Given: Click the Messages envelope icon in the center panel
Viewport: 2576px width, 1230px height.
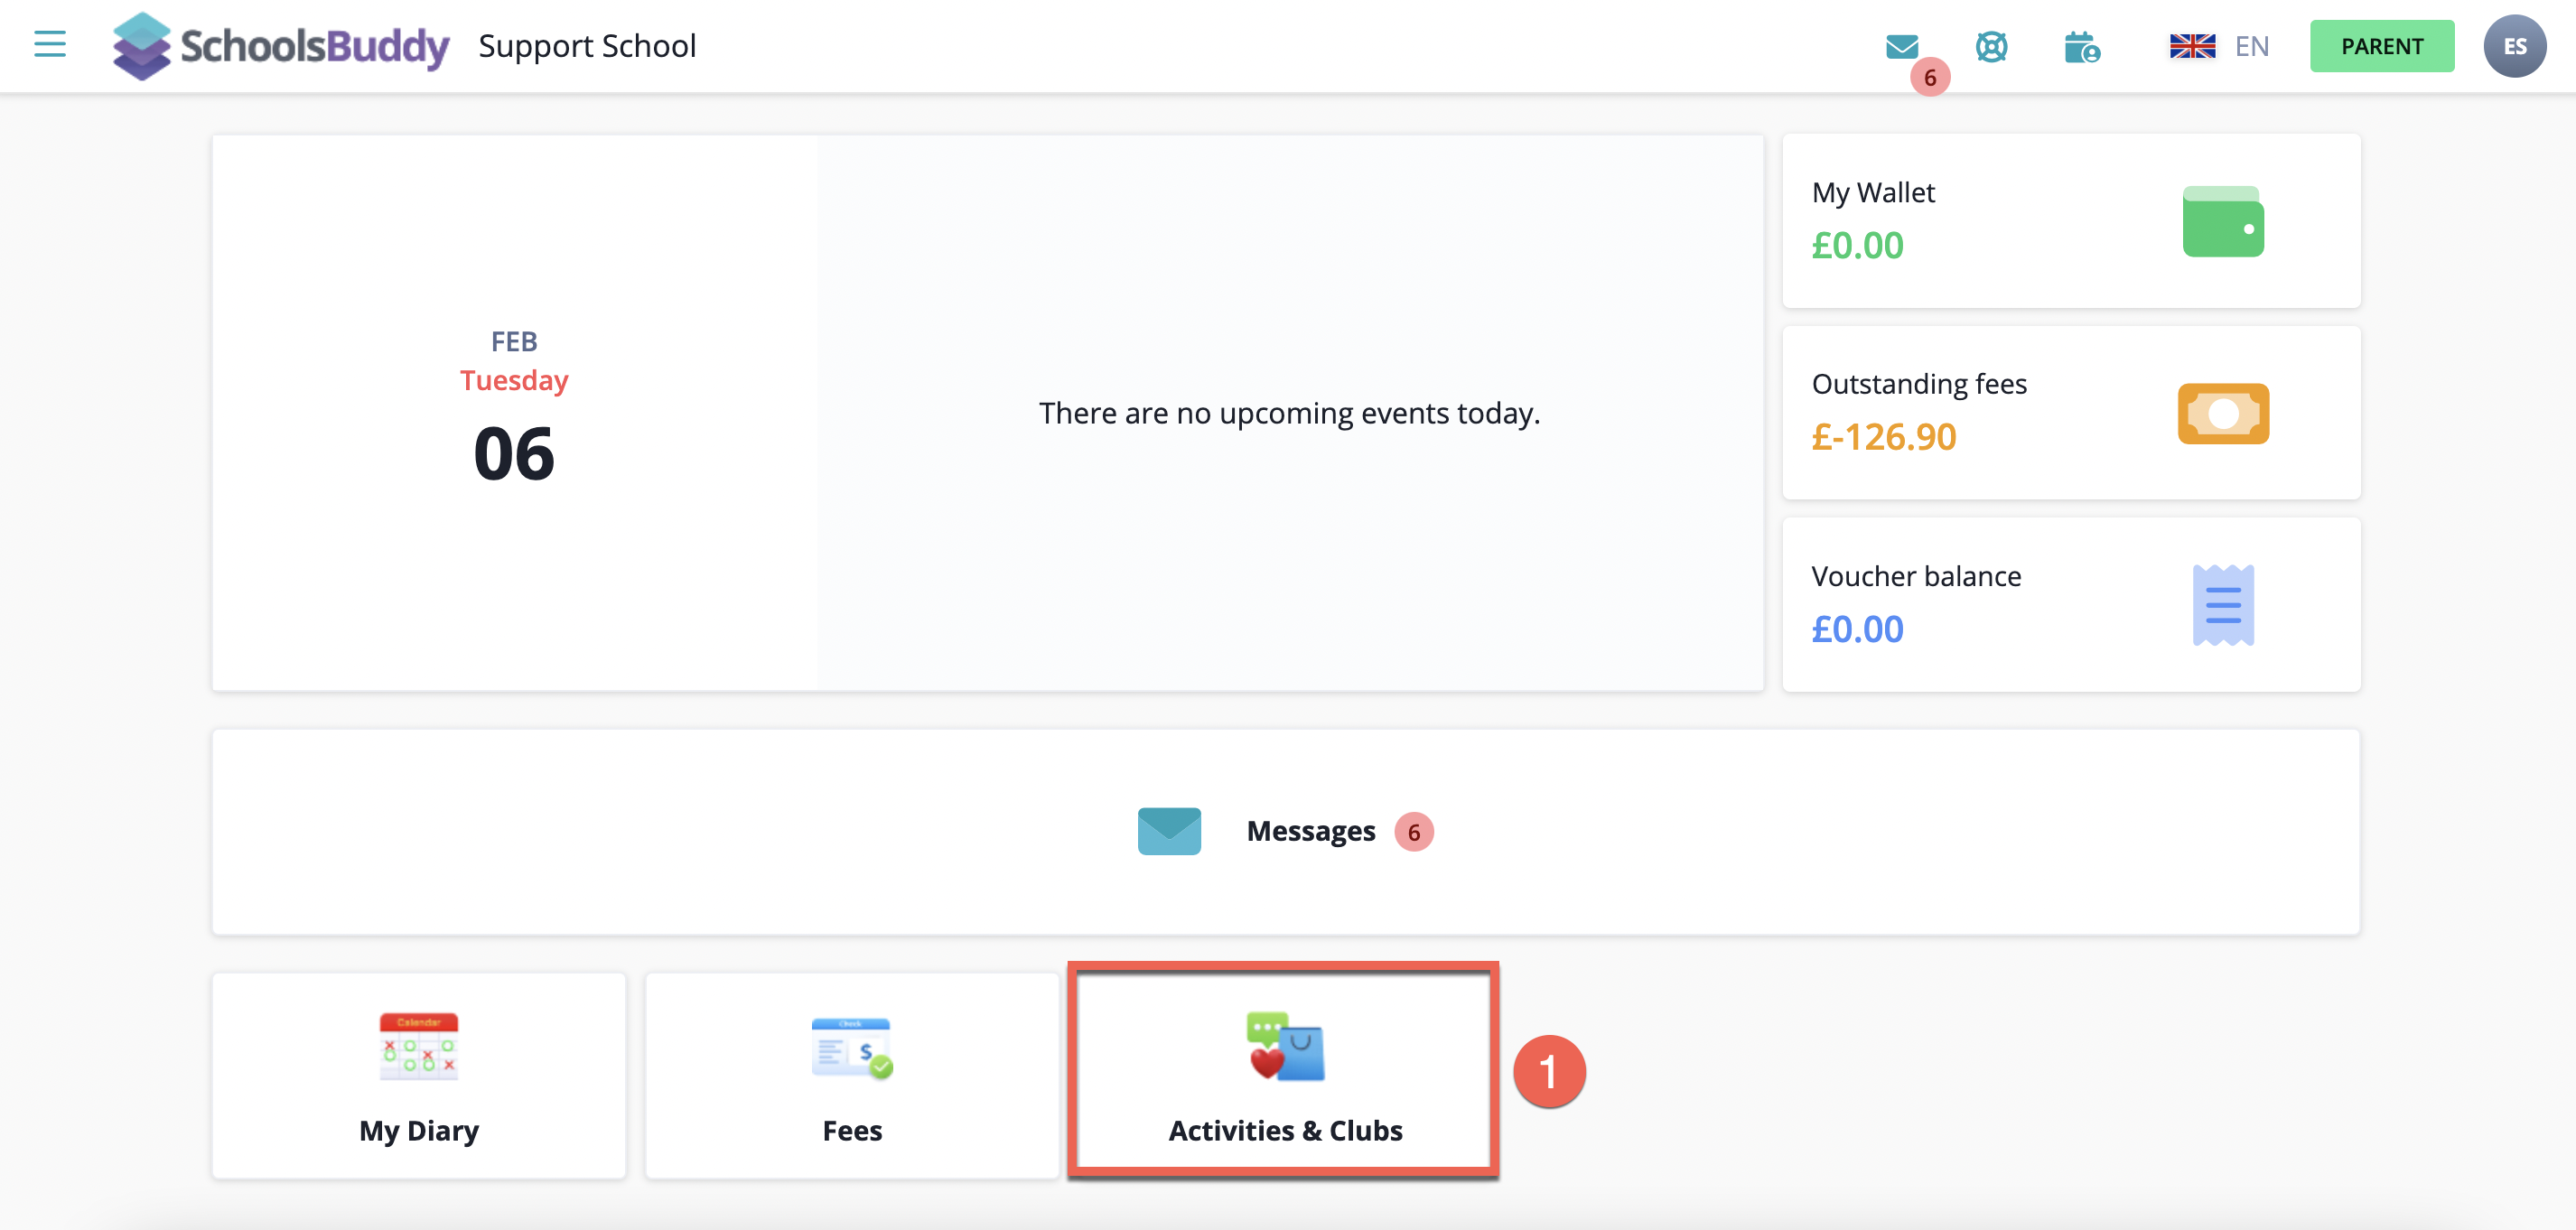Looking at the screenshot, I should 1168,830.
